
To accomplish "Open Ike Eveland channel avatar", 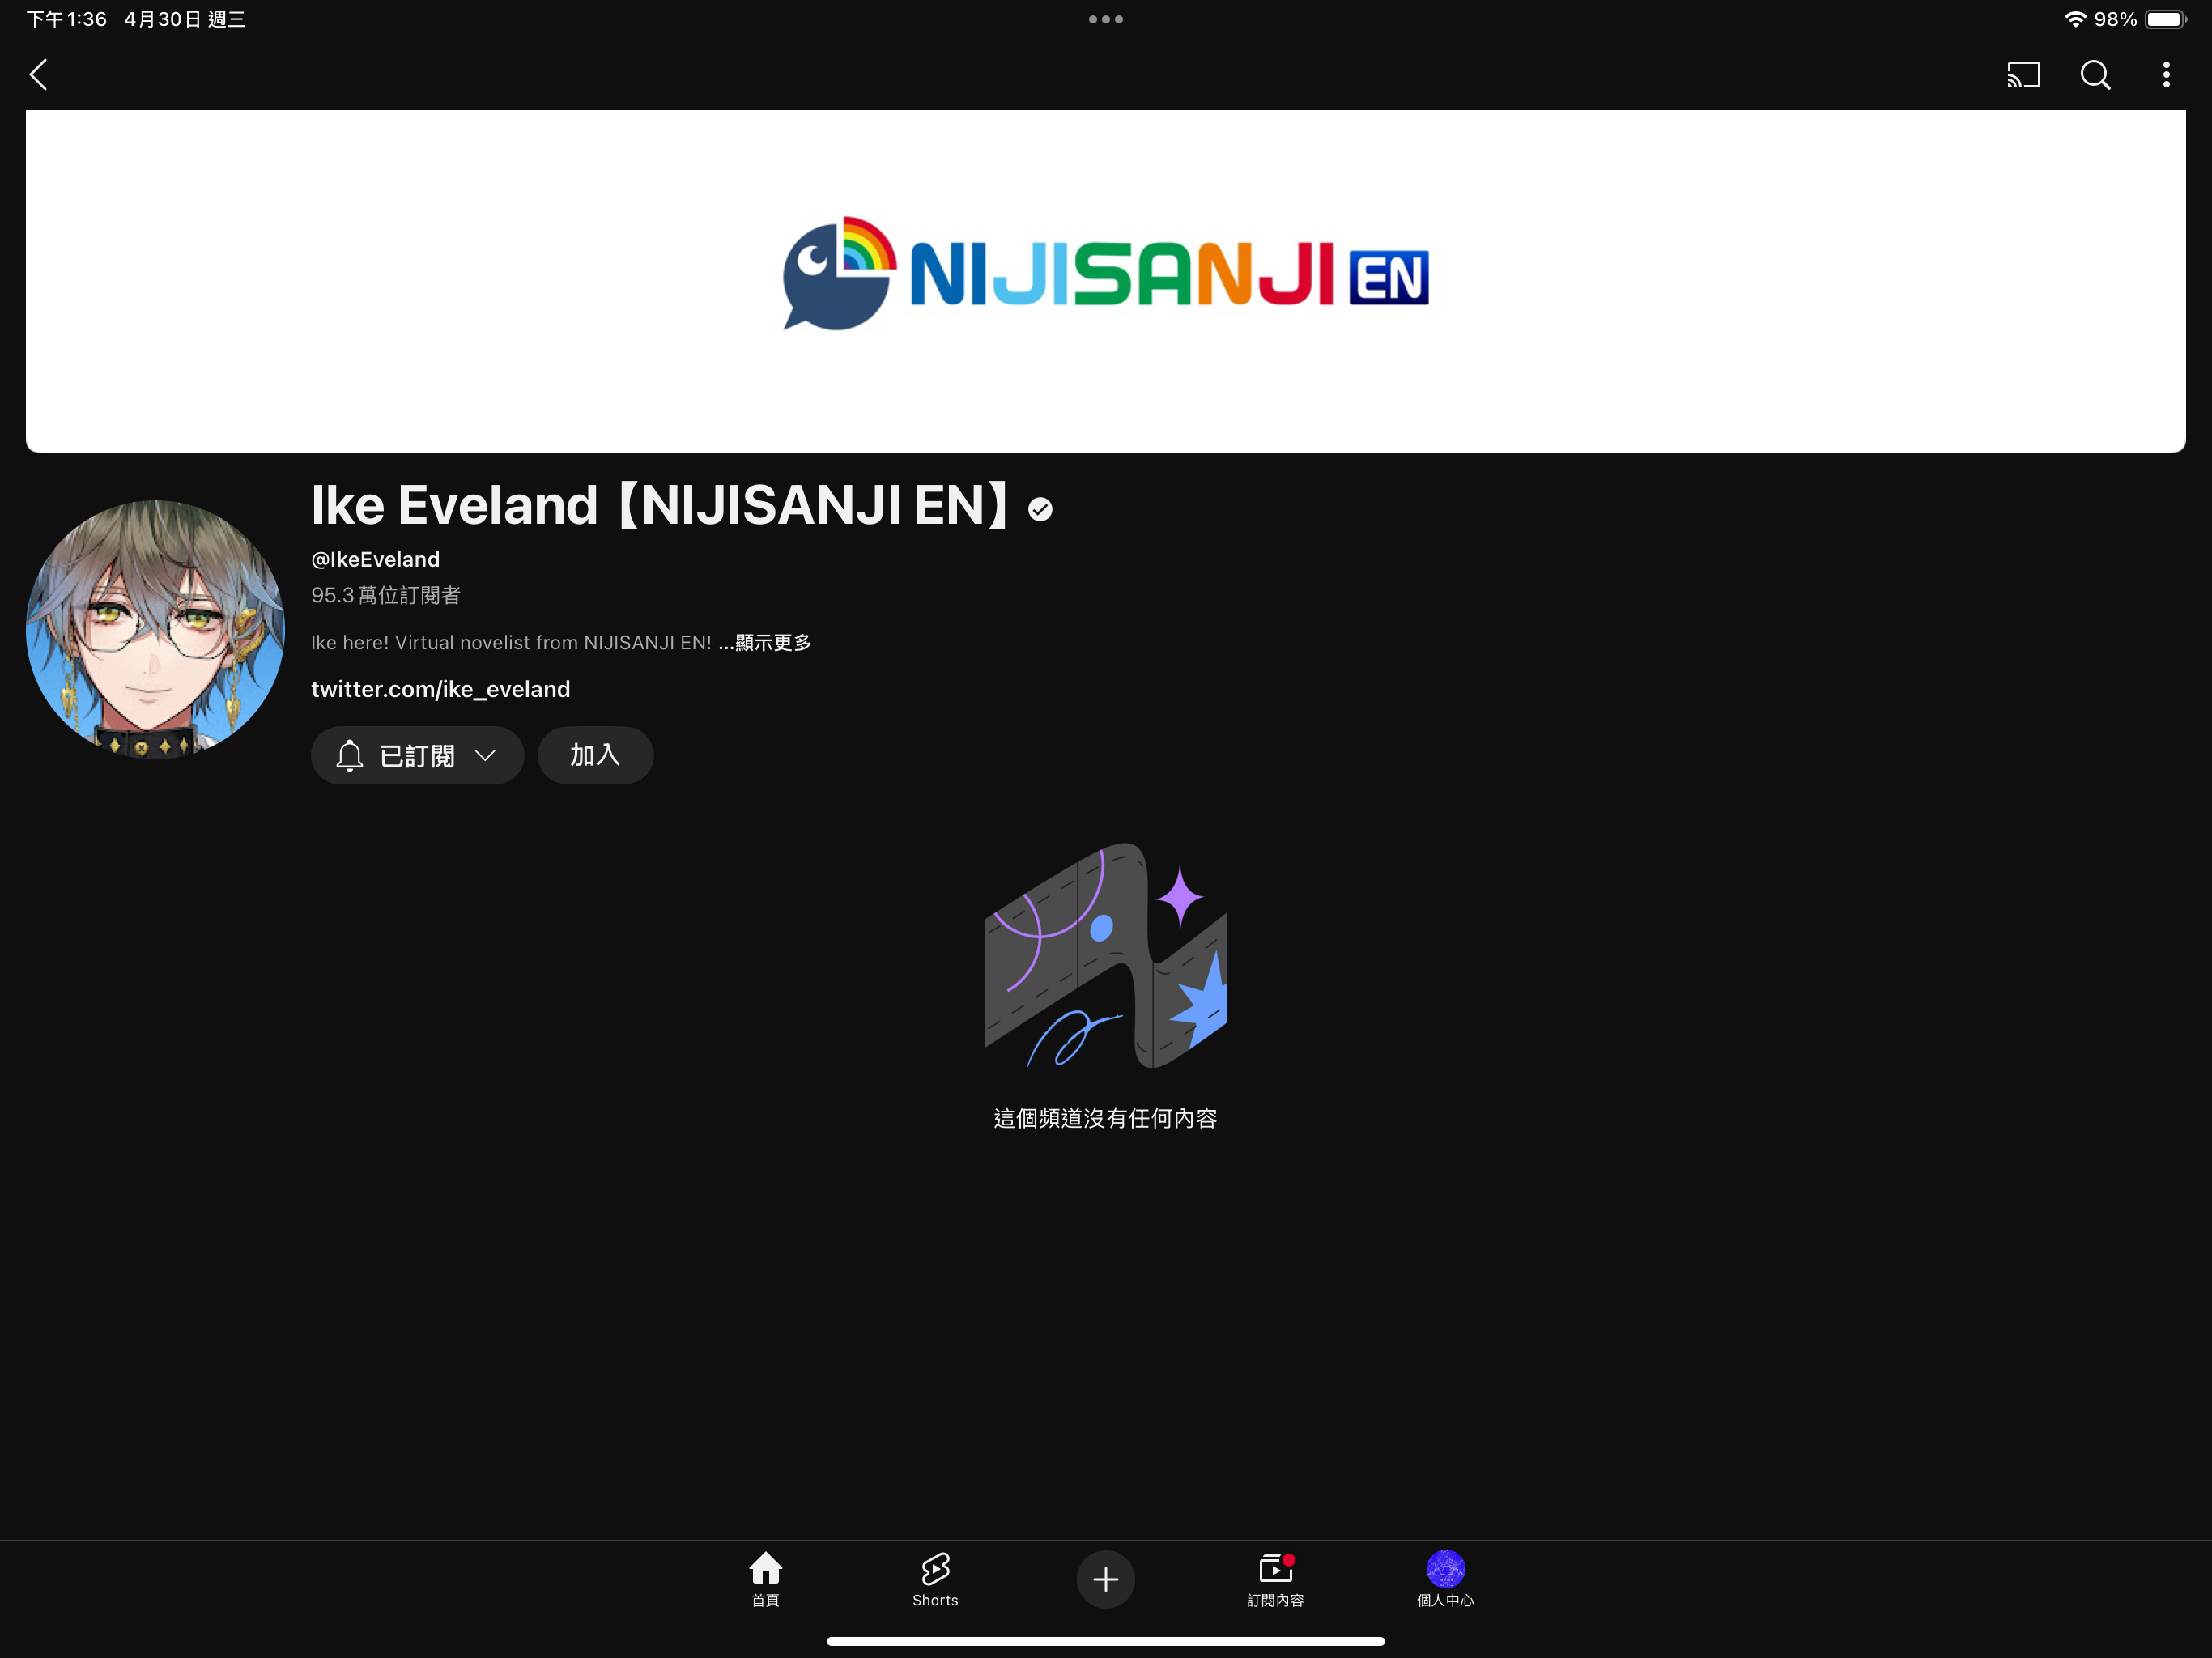I will (x=155, y=629).
